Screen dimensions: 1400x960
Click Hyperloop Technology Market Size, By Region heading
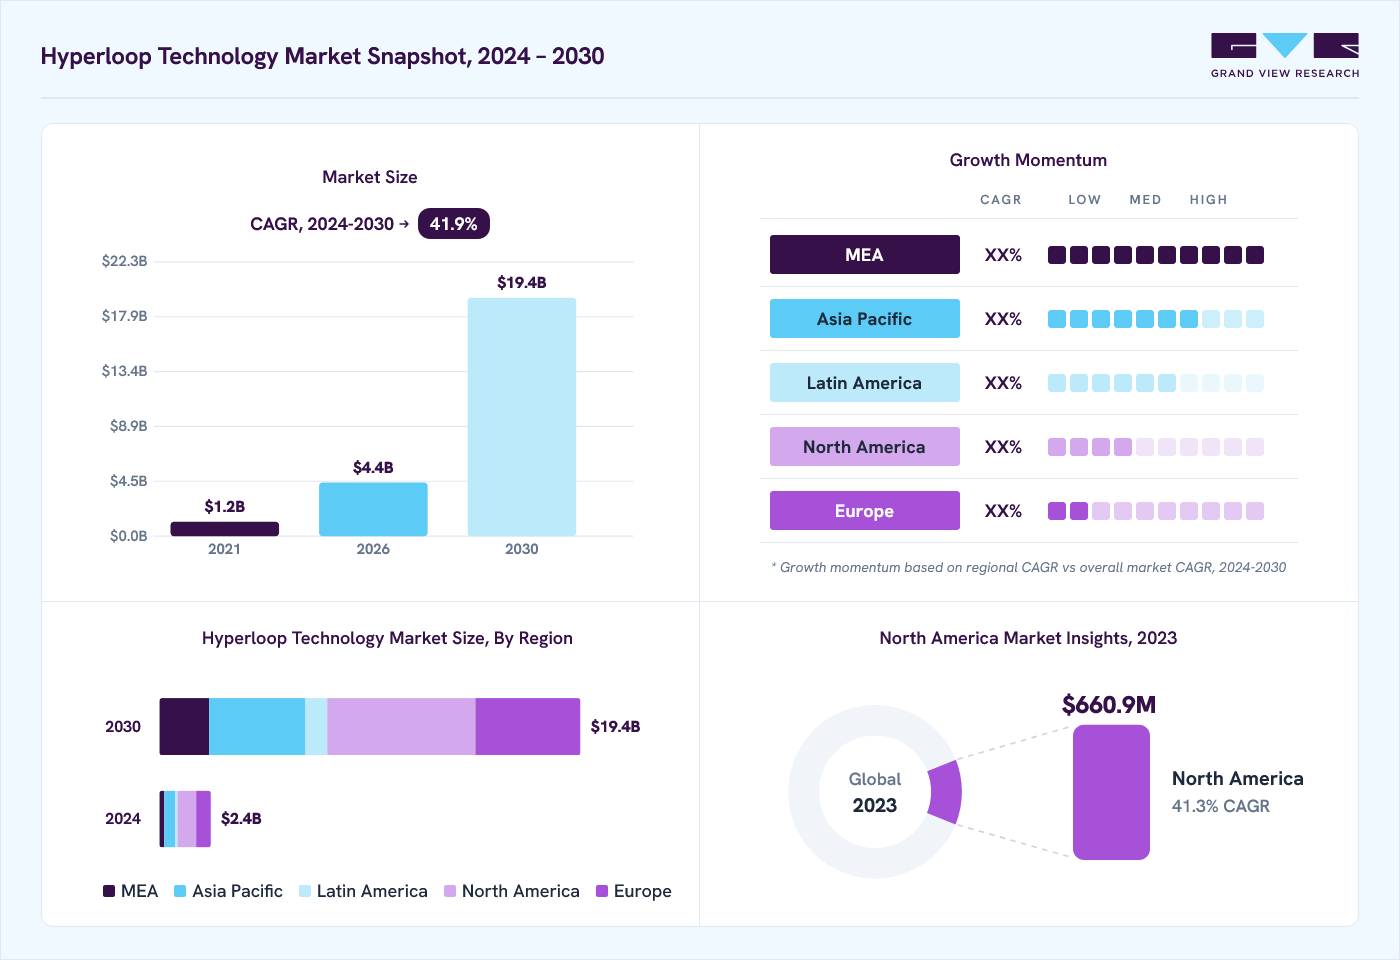387,638
